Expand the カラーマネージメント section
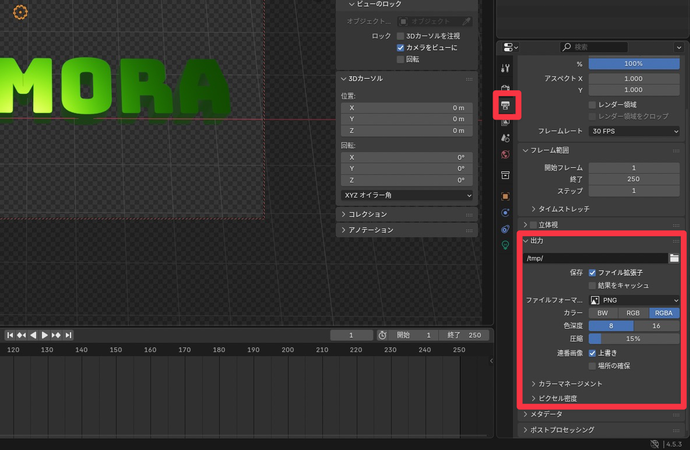The width and height of the screenshot is (690, 450). coord(570,383)
